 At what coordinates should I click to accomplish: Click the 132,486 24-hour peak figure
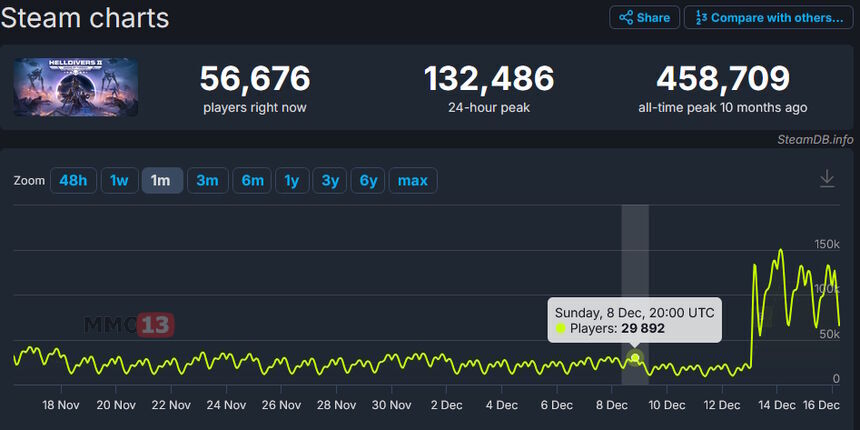pyautogui.click(x=489, y=78)
